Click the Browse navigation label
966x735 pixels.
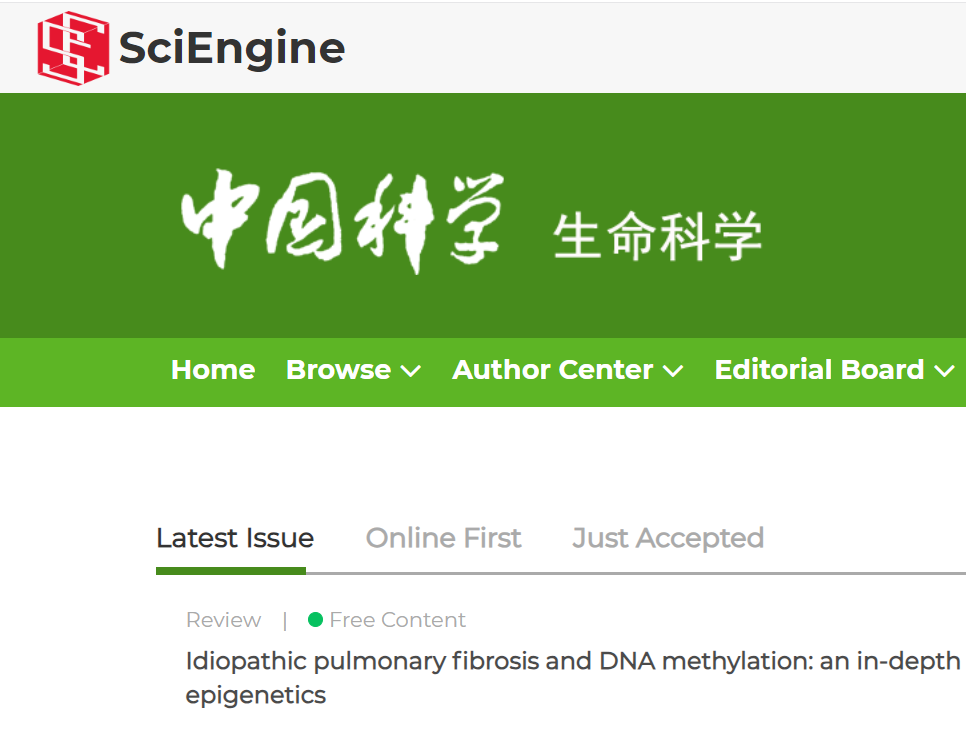click(338, 370)
